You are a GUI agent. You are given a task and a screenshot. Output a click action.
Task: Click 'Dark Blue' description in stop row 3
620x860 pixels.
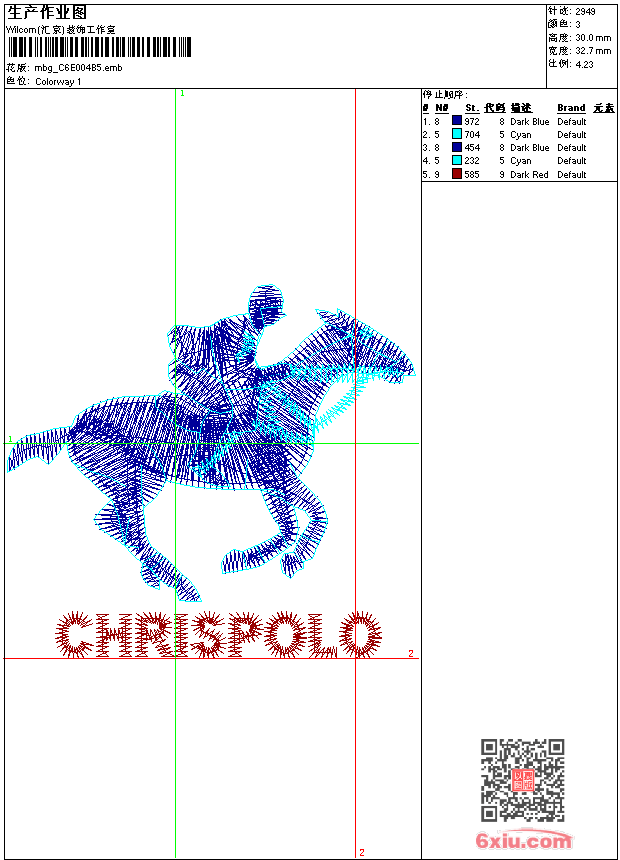[x=529, y=148]
